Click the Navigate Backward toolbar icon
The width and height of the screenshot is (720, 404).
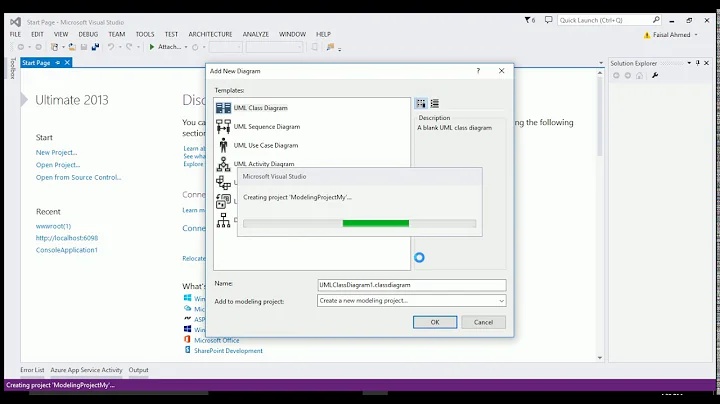[21, 47]
